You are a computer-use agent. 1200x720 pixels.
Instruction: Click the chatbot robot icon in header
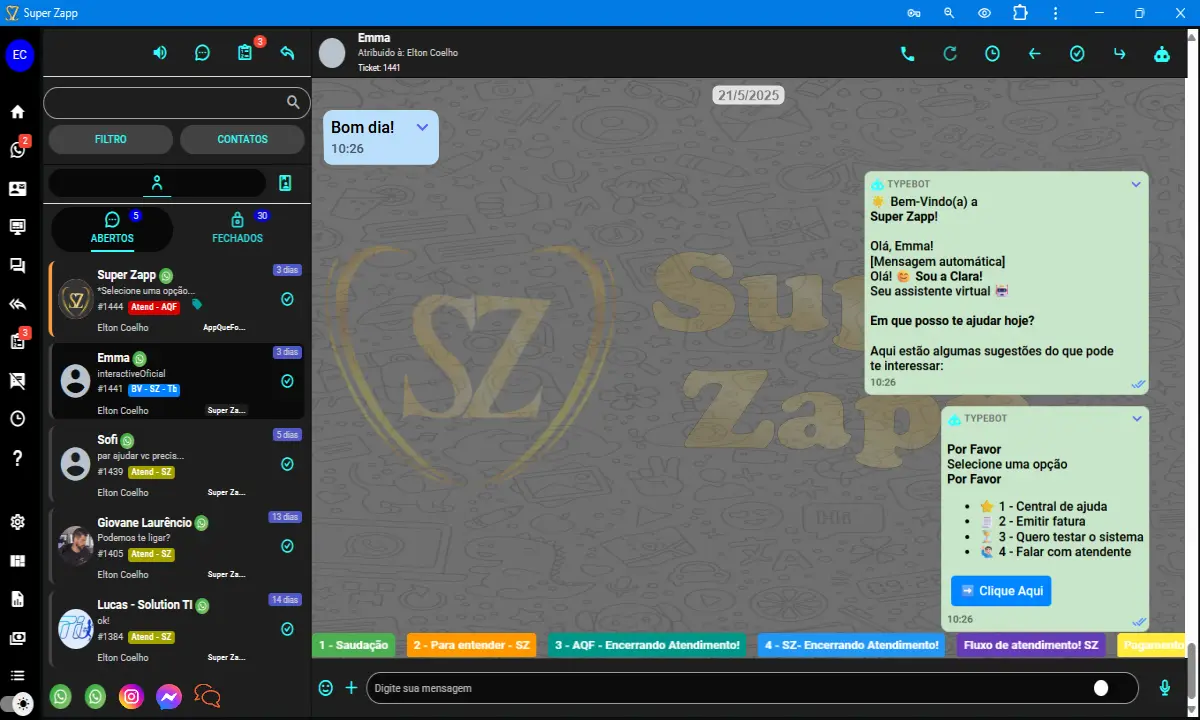coord(1162,54)
